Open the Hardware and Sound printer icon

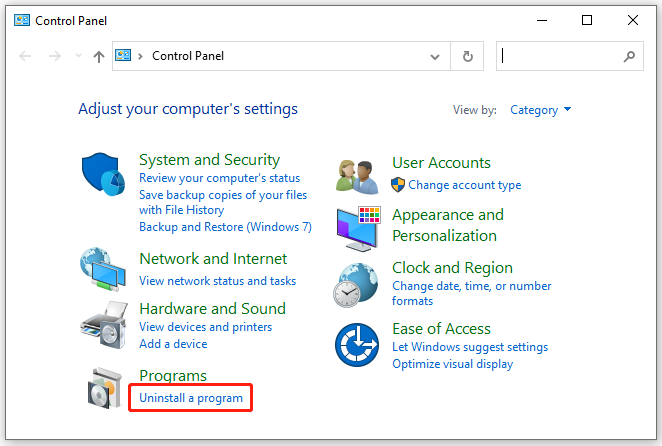click(104, 325)
